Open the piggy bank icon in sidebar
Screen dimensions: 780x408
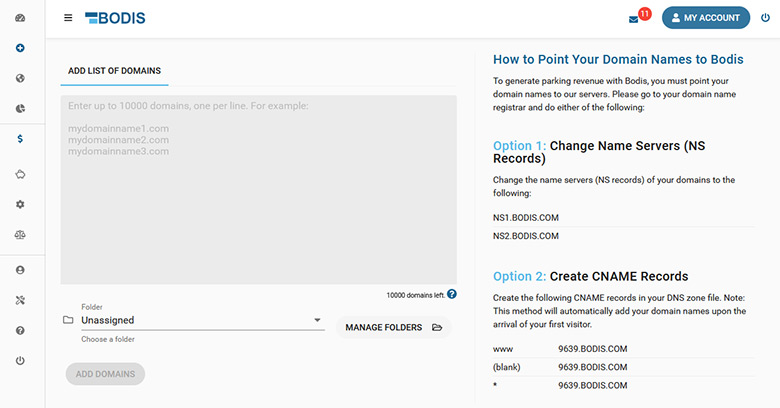[20, 174]
